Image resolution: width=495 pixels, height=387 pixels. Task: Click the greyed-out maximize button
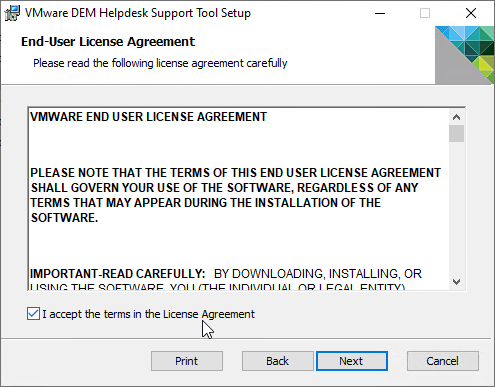click(425, 13)
